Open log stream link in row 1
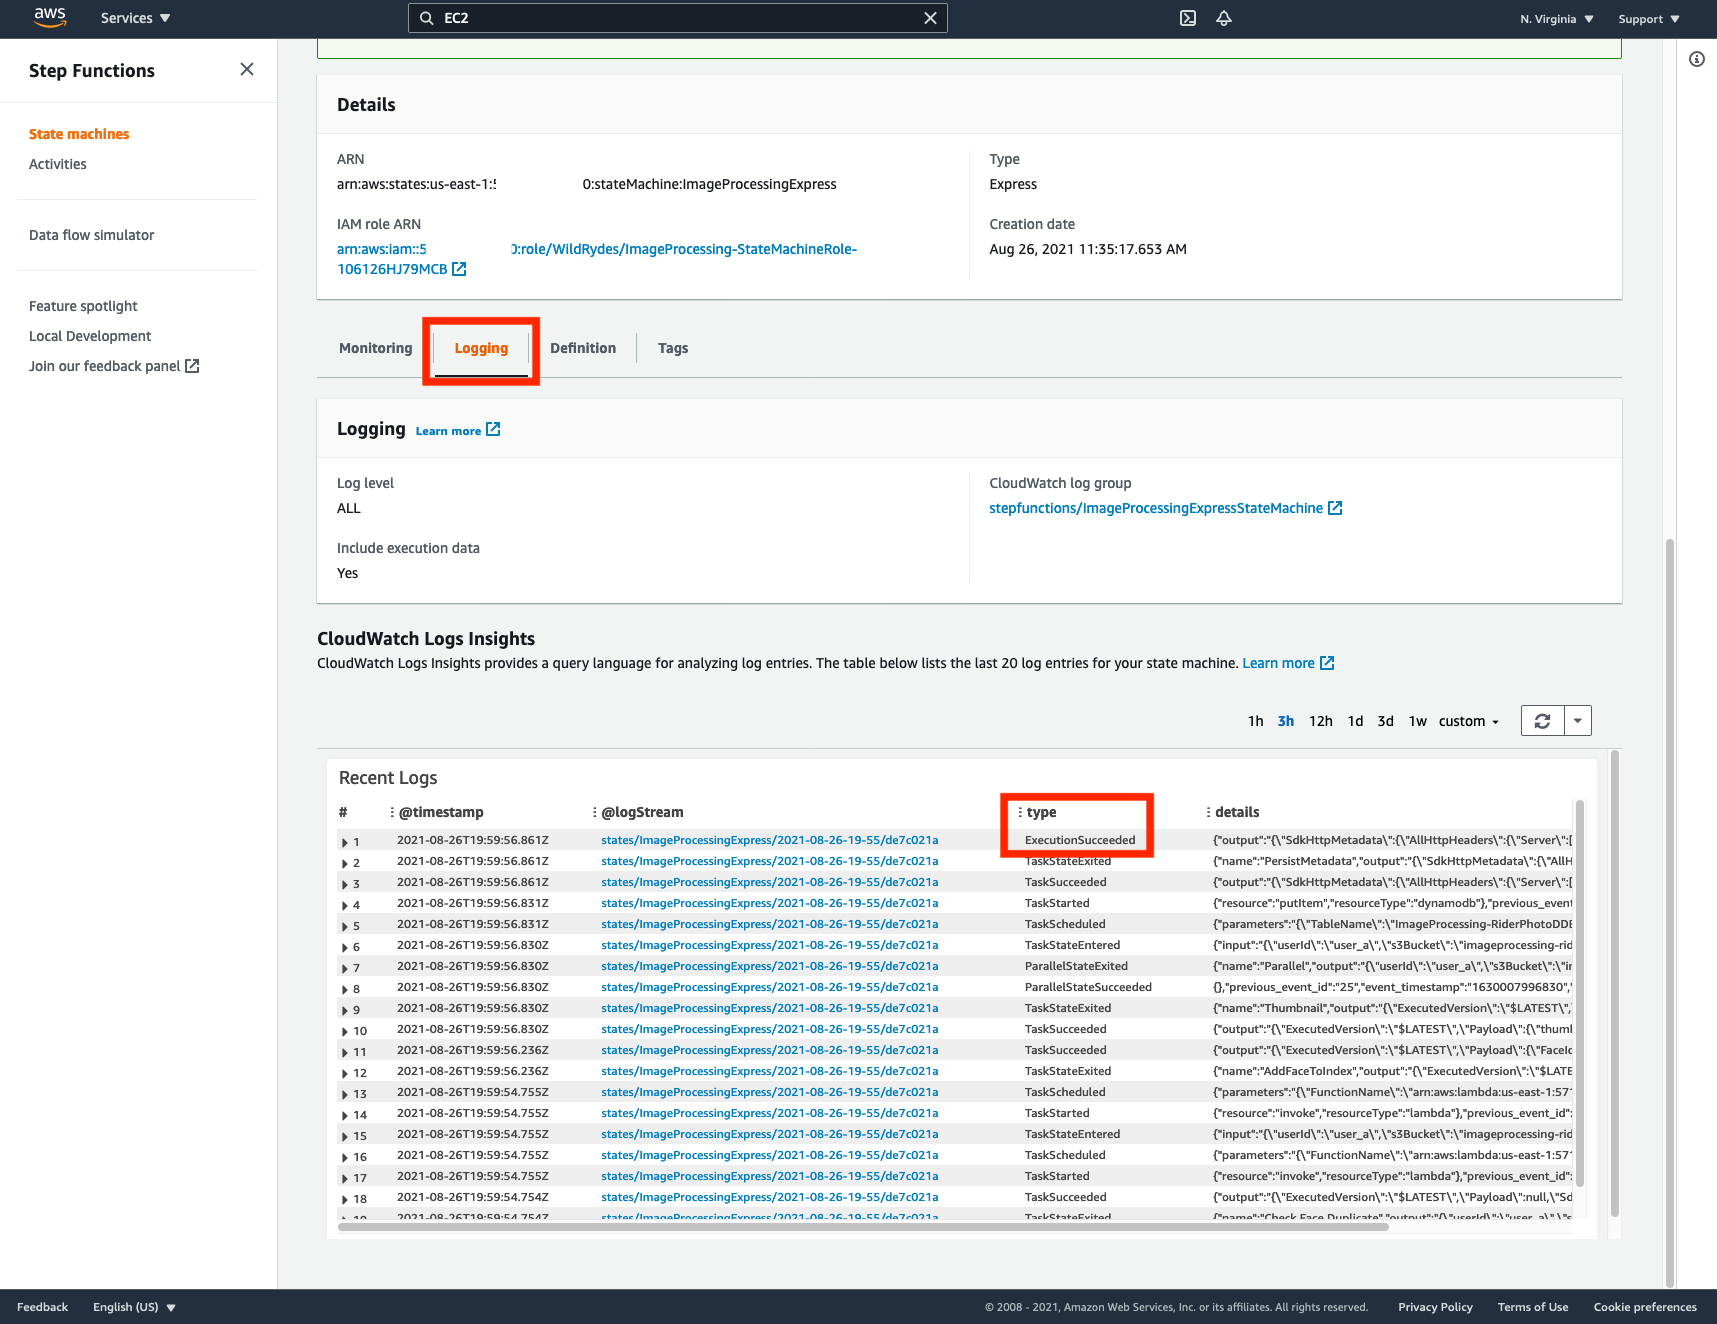Screen dimensions: 1717x1324 pyautogui.click(x=770, y=840)
